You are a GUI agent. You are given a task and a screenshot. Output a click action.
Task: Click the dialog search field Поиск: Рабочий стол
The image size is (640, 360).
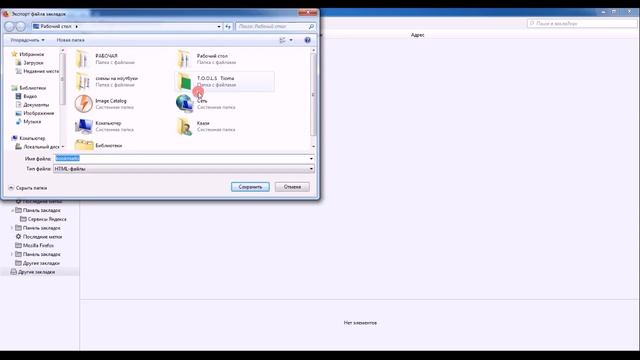[272, 27]
